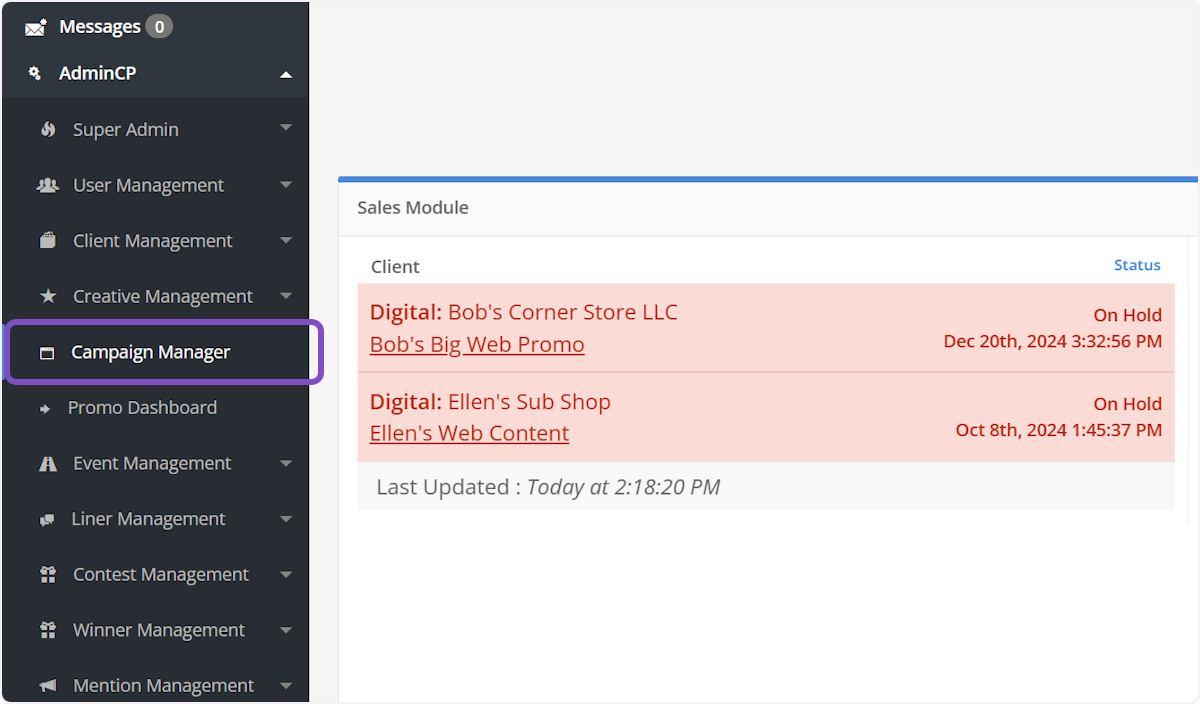This screenshot has width=1200, height=704.
Task: Click the Mention Management megaphone icon
Action: [x=47, y=686]
